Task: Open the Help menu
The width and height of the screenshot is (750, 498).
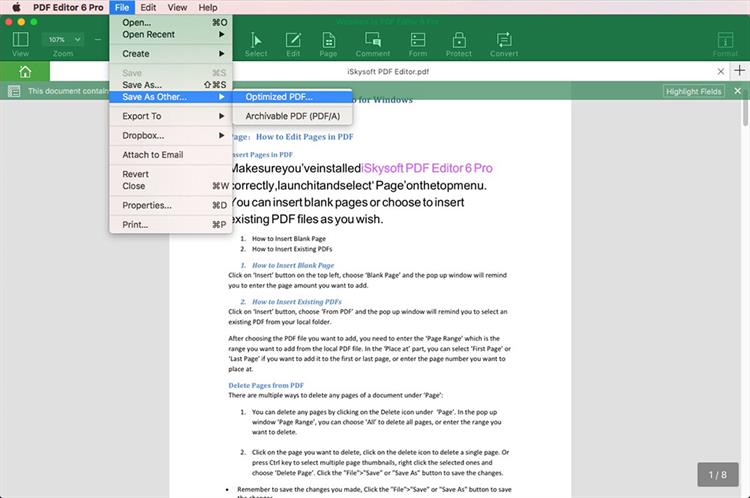Action: (208, 7)
